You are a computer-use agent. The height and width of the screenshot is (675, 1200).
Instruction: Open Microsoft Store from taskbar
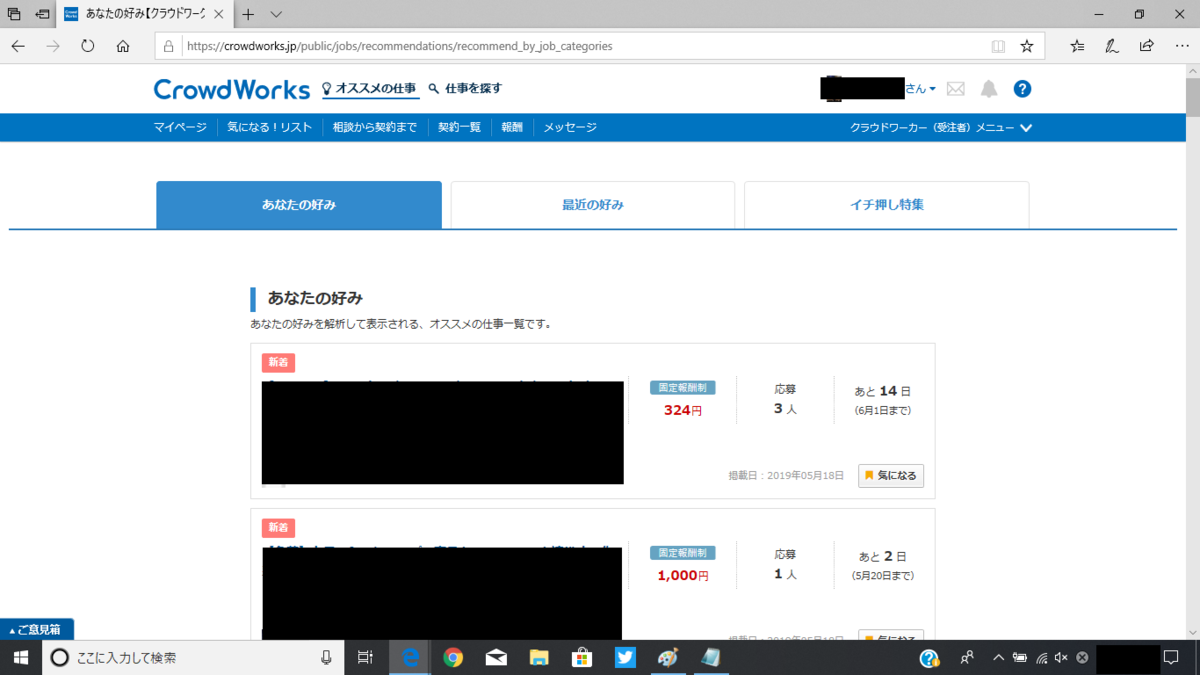tap(582, 657)
